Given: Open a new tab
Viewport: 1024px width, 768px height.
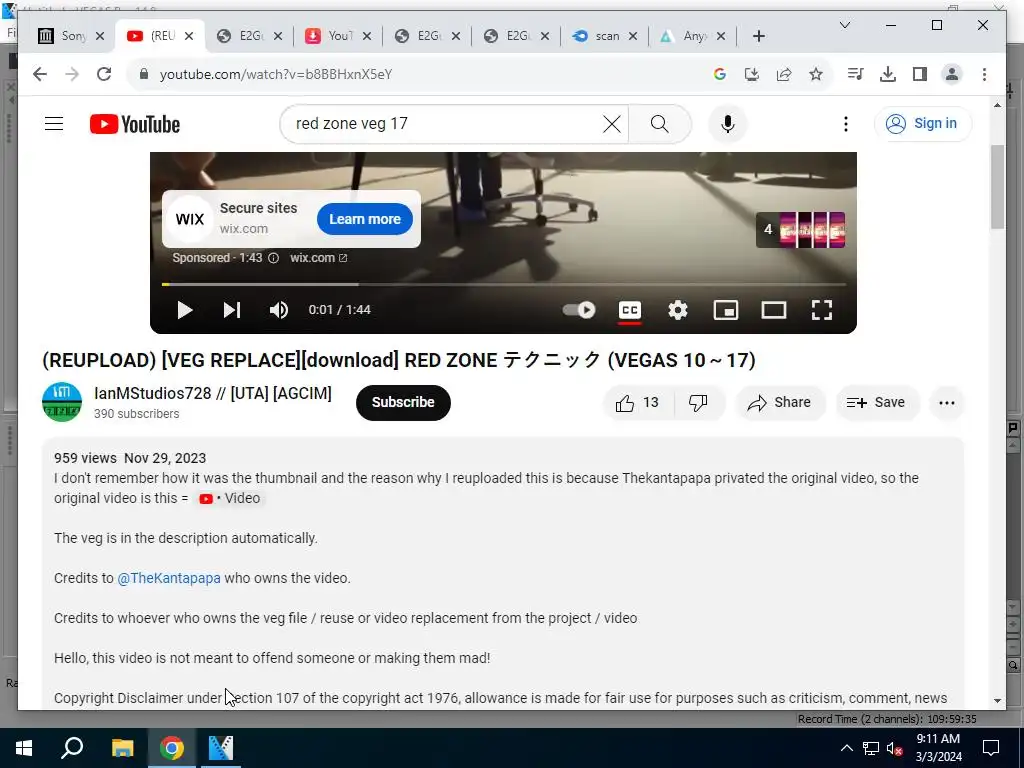Looking at the screenshot, I should click(758, 36).
